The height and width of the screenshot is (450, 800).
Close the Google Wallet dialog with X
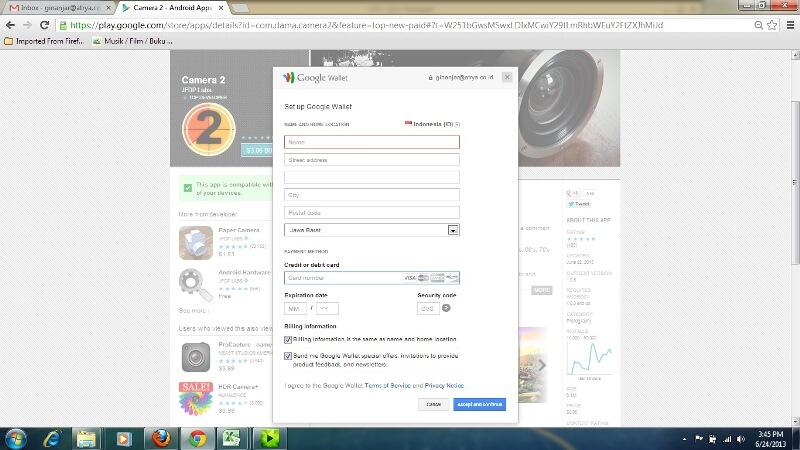click(507, 77)
